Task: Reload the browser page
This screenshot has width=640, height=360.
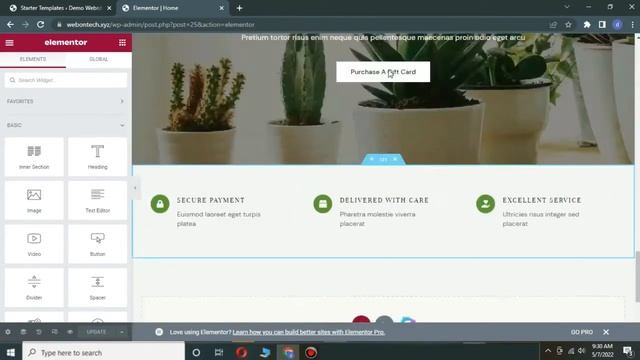Action: click(x=40, y=24)
